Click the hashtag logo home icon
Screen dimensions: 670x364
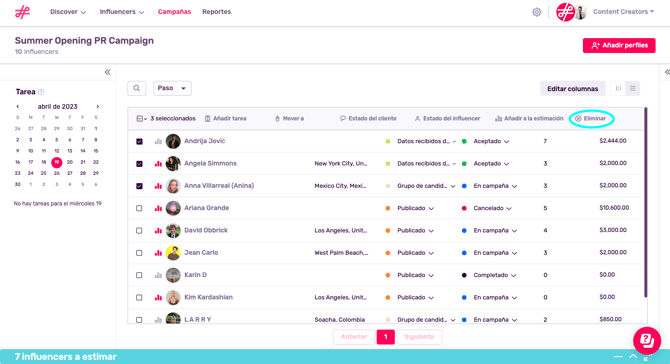(22, 12)
